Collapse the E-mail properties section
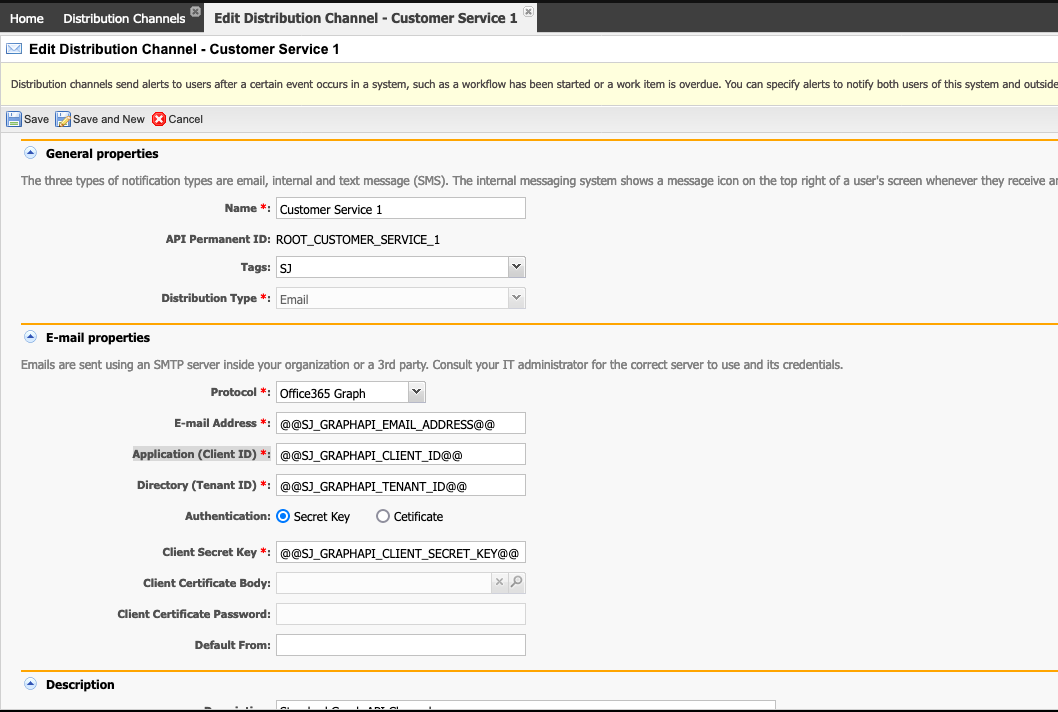The height and width of the screenshot is (712, 1058). tap(29, 337)
